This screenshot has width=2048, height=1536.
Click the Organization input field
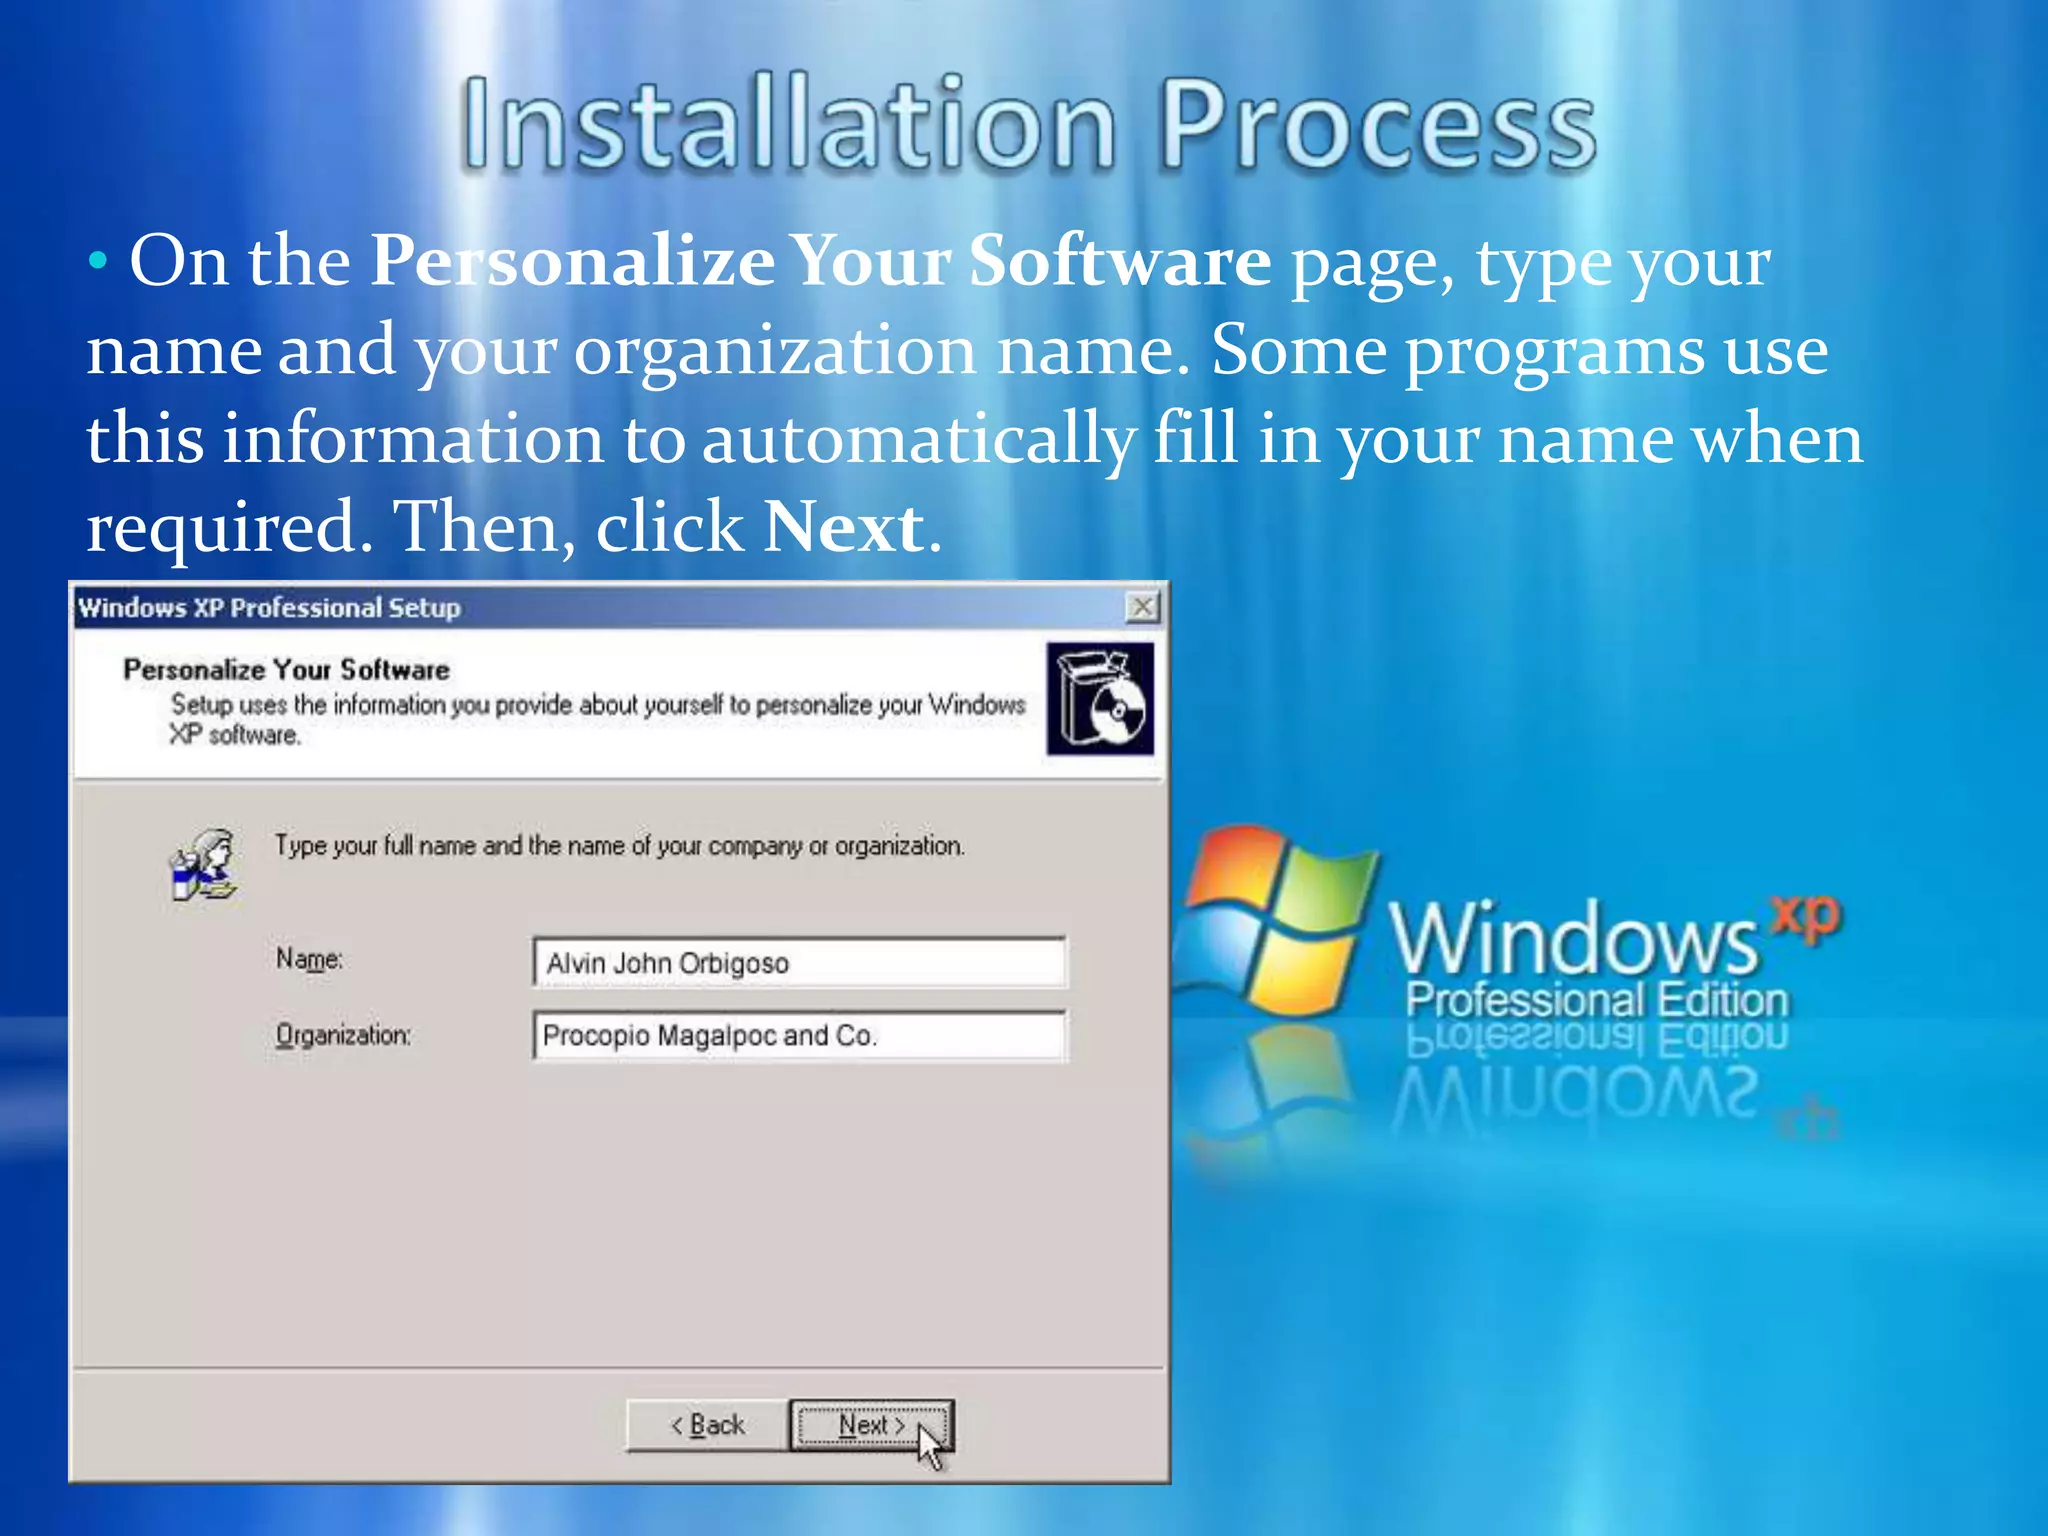tap(800, 1035)
